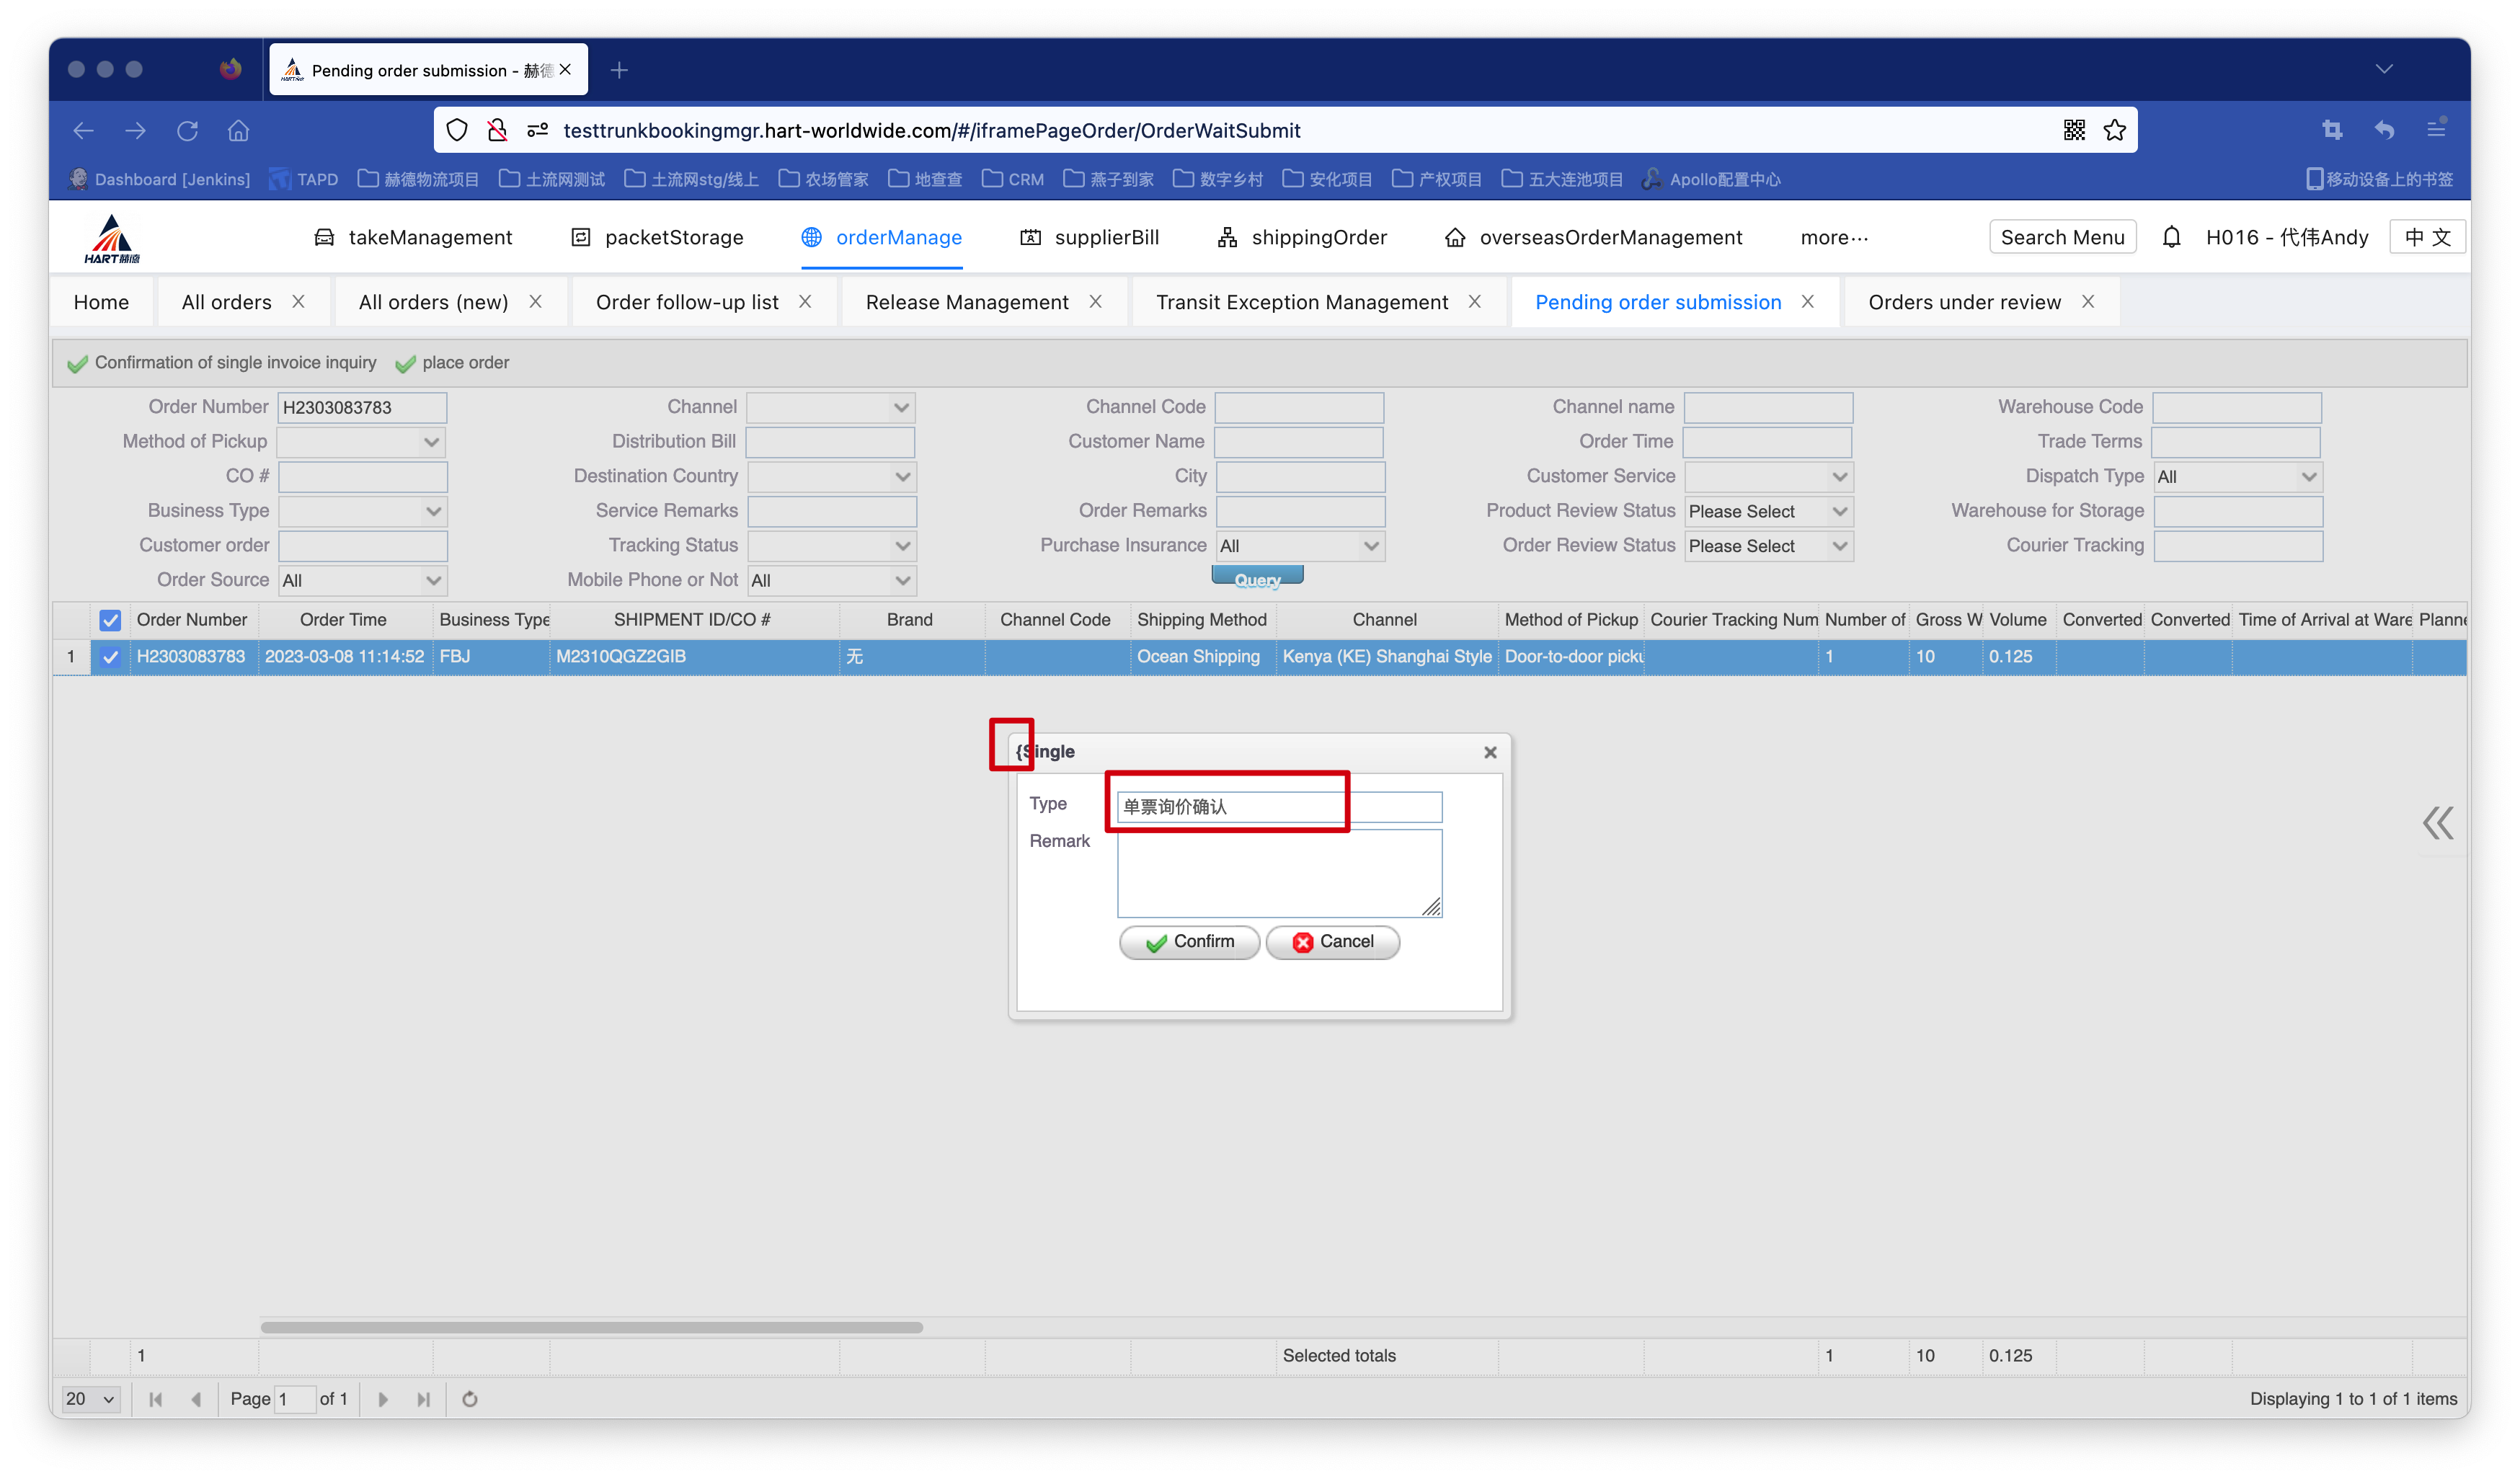Switch to the Orders under review tab
The image size is (2520, 1479).
click(x=1964, y=302)
